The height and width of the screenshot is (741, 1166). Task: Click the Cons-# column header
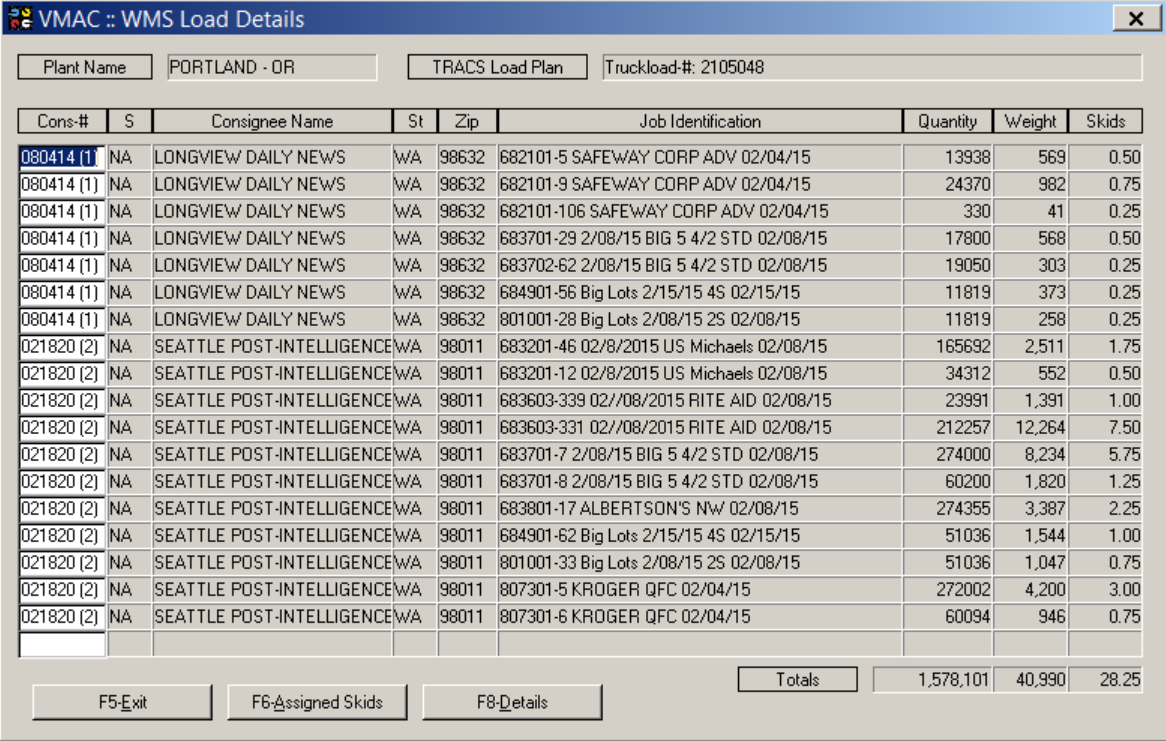click(x=63, y=122)
